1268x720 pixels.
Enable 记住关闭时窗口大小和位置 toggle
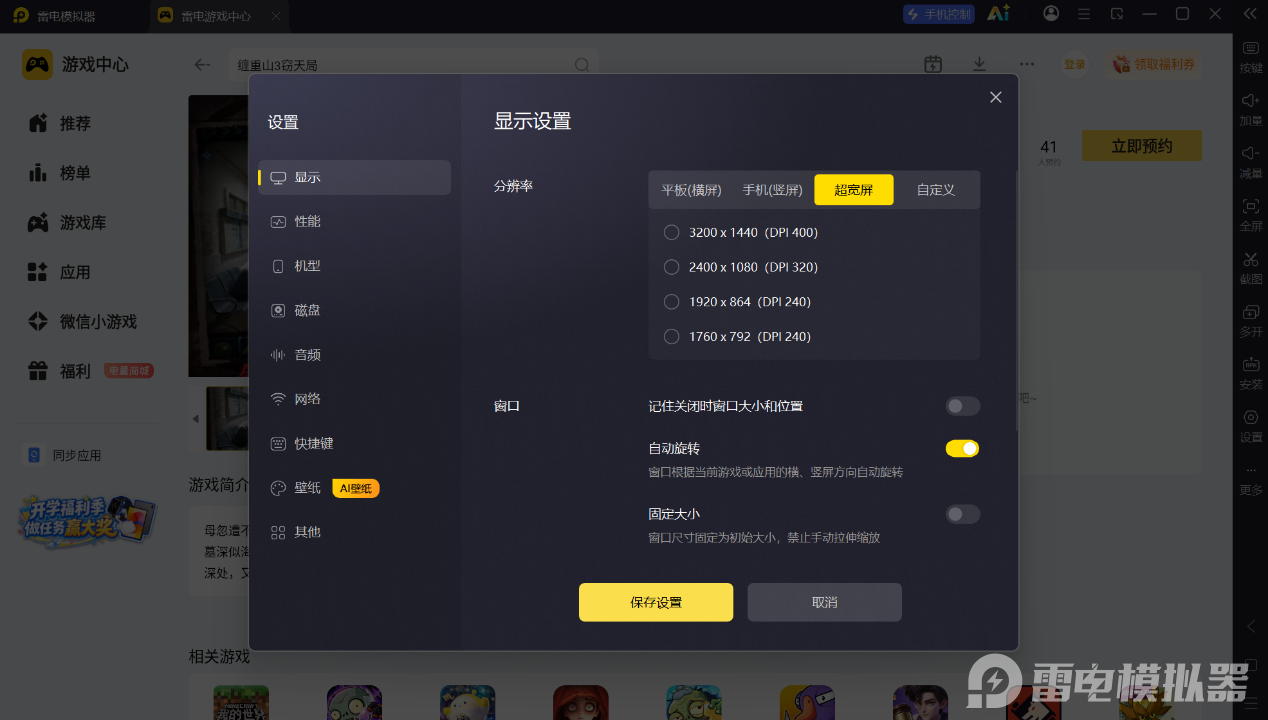963,406
